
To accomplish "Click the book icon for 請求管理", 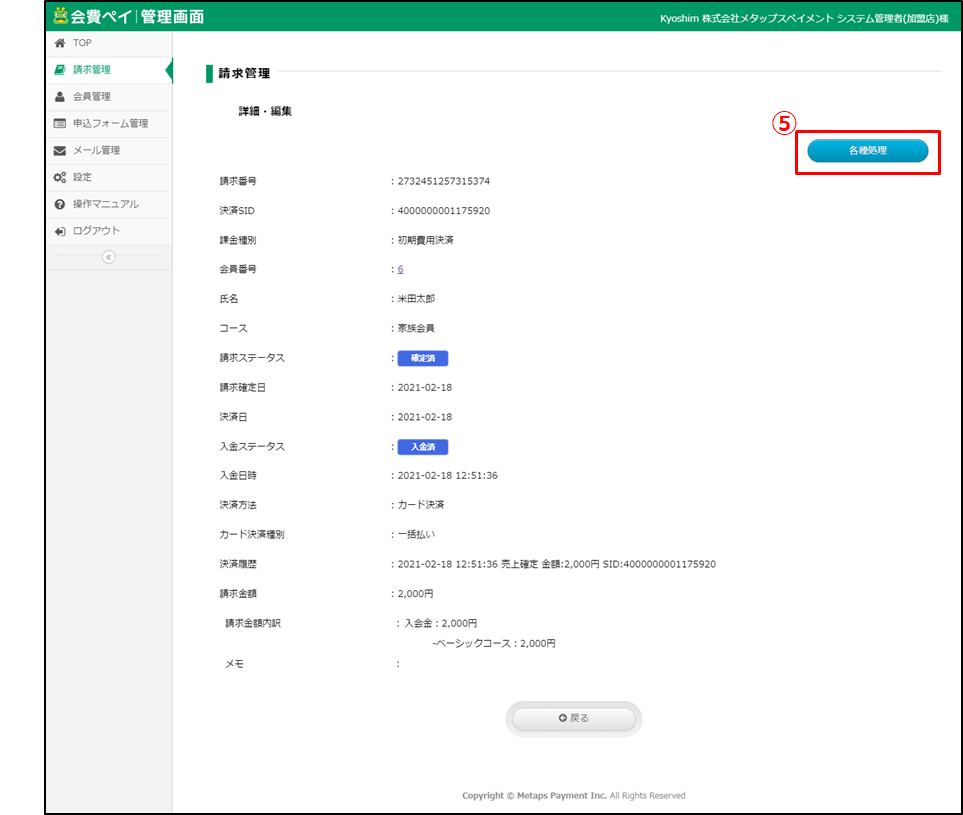I will click(x=60, y=70).
